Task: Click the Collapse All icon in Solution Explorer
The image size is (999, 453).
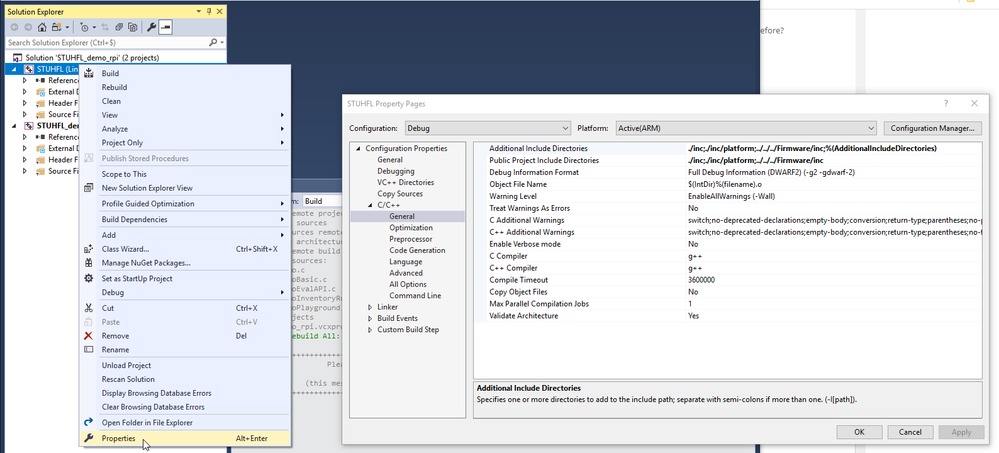Action: 119,27
